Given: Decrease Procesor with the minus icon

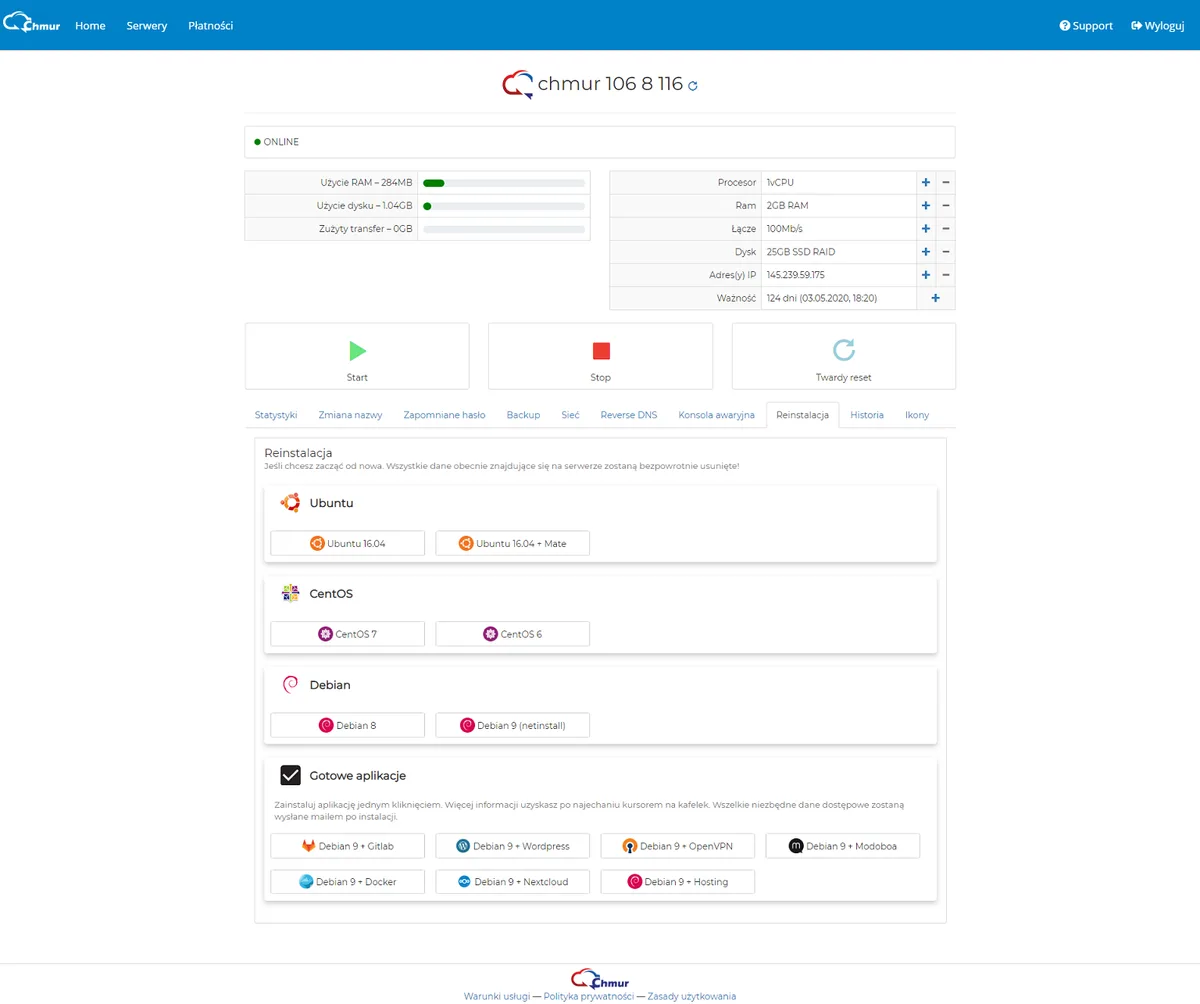Looking at the screenshot, I should [x=946, y=183].
